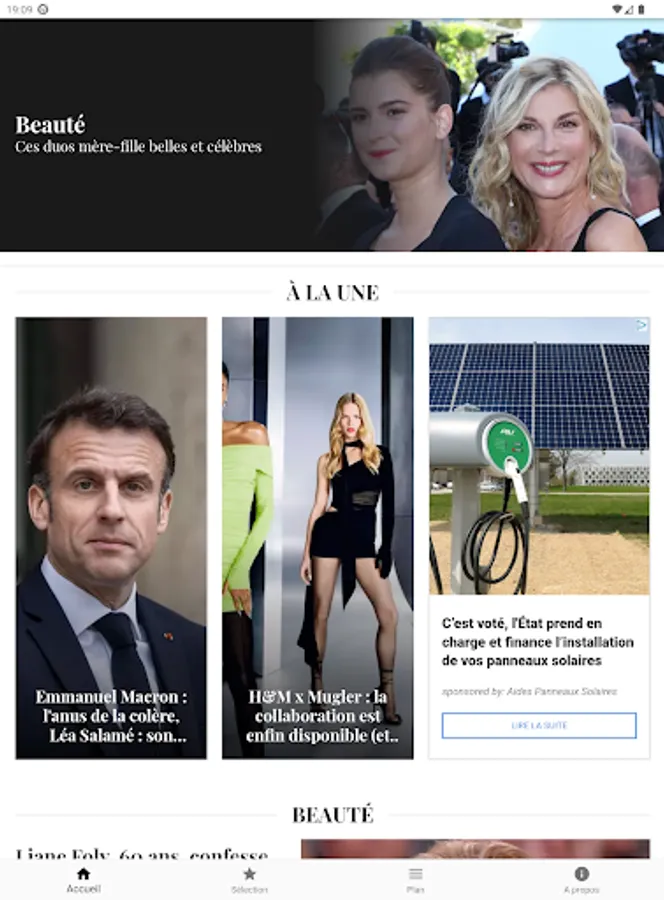Screen dimensions: 664x900
Task: Tap the Accueil home icon
Action: coord(83,874)
